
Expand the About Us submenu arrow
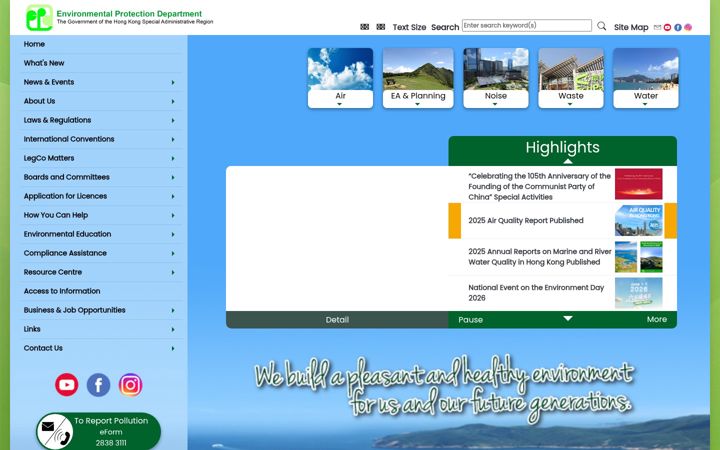pos(173,101)
